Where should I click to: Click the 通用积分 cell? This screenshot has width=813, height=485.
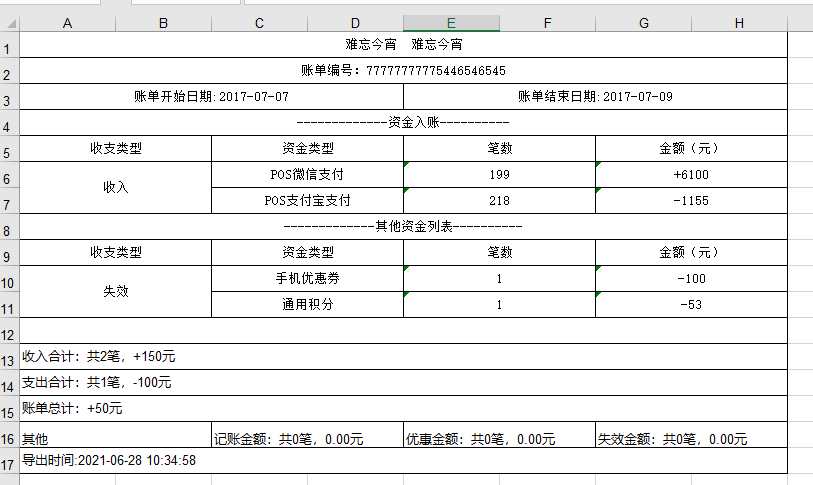tap(307, 304)
